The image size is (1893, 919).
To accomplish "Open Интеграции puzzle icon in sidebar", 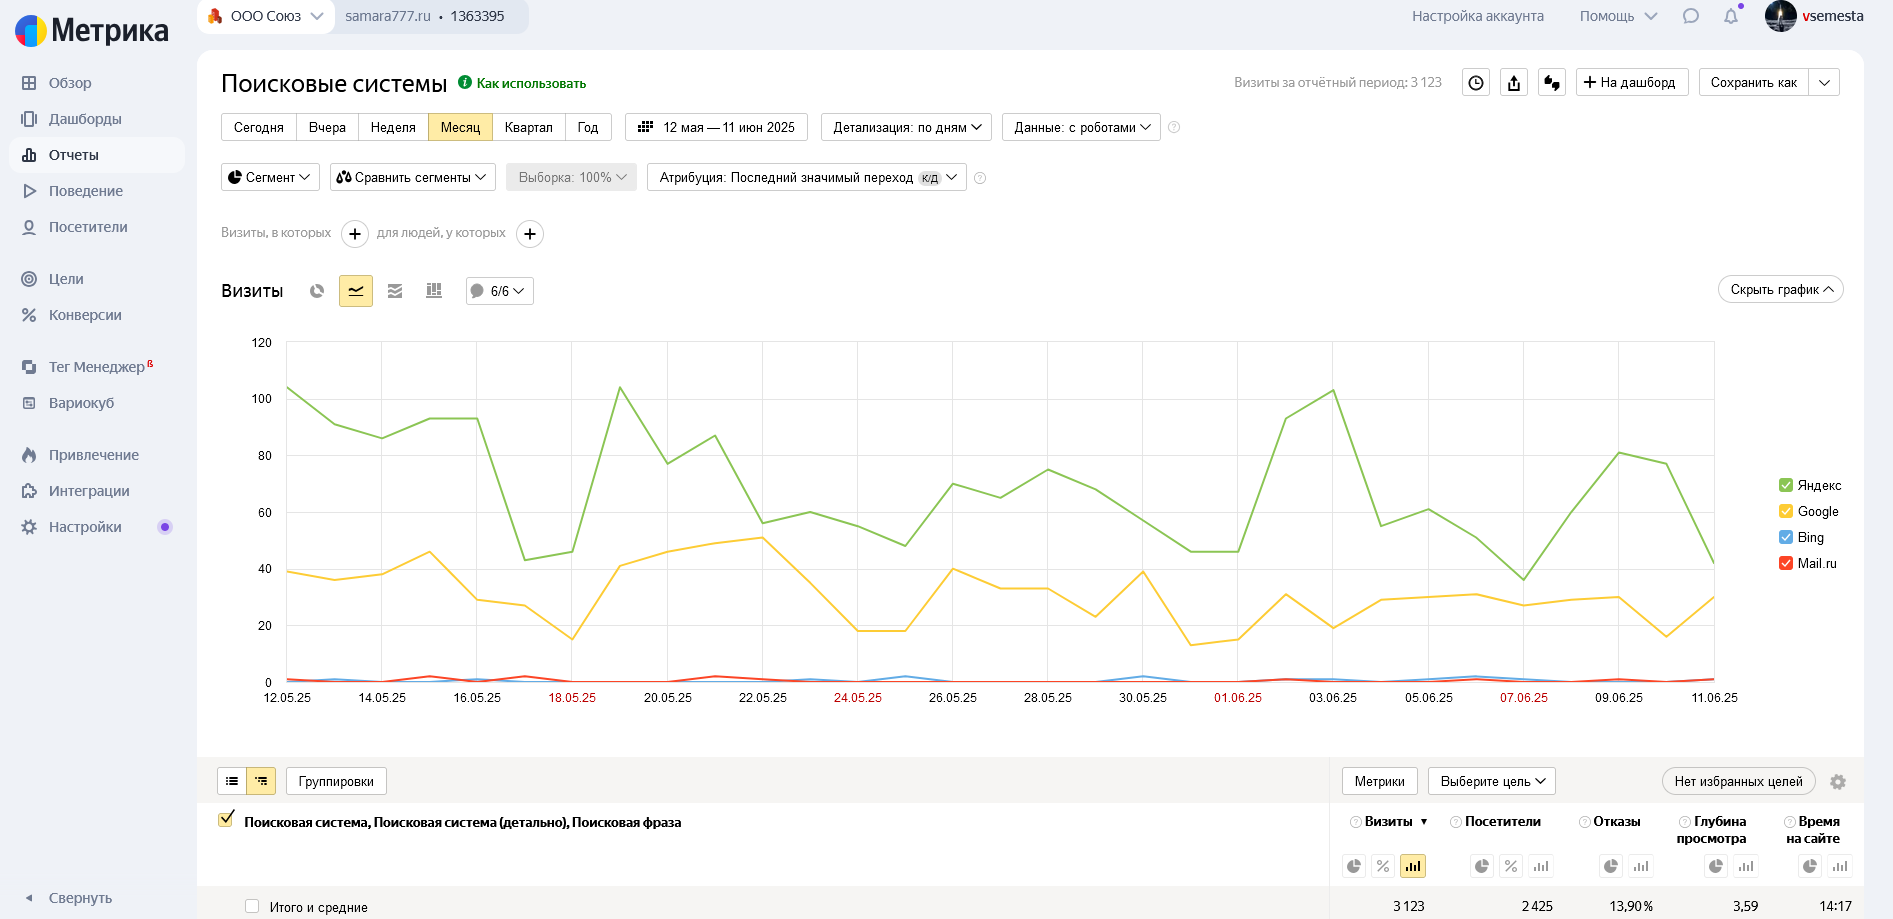I will 29,491.
